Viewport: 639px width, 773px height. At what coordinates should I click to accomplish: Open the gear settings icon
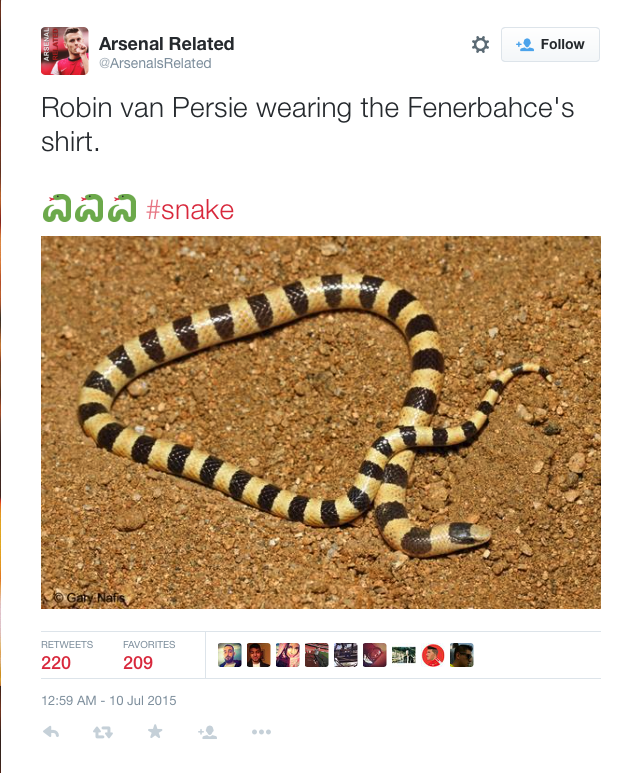(480, 44)
